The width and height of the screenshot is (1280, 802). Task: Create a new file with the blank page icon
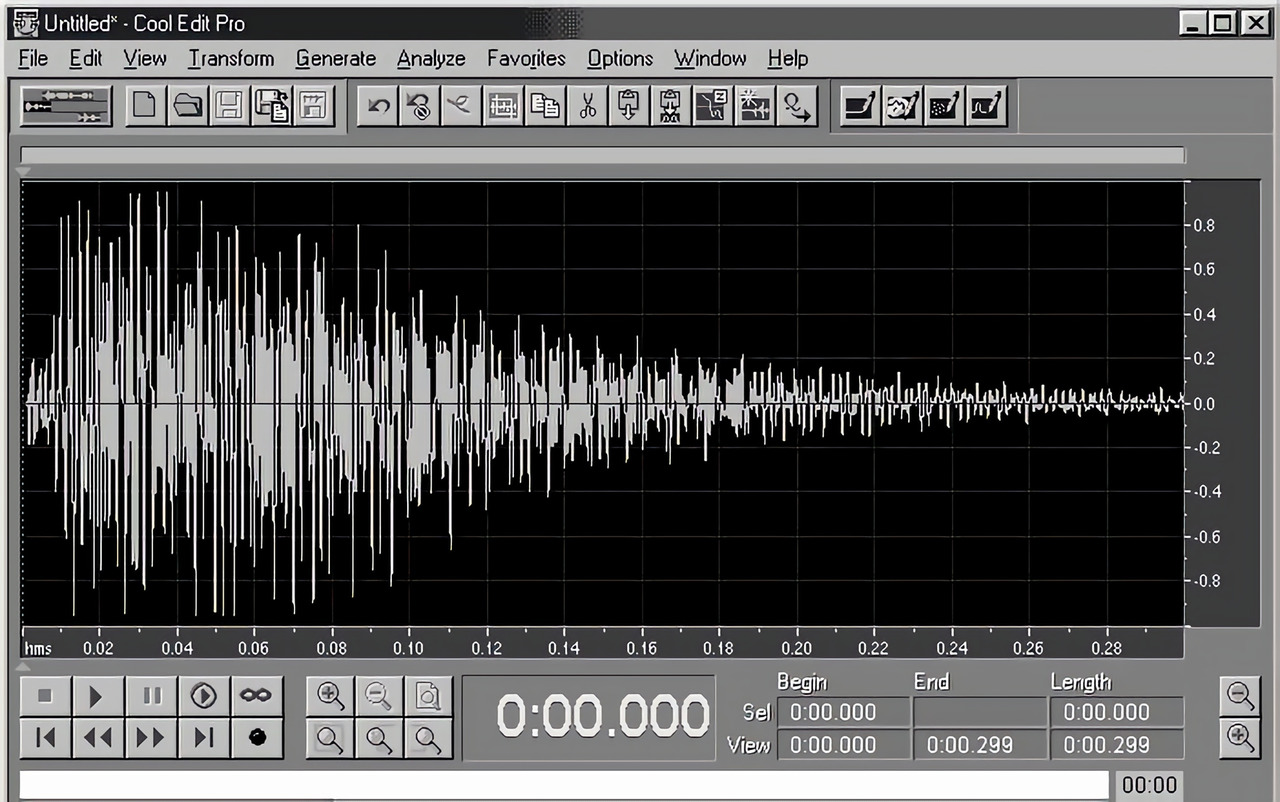[145, 106]
